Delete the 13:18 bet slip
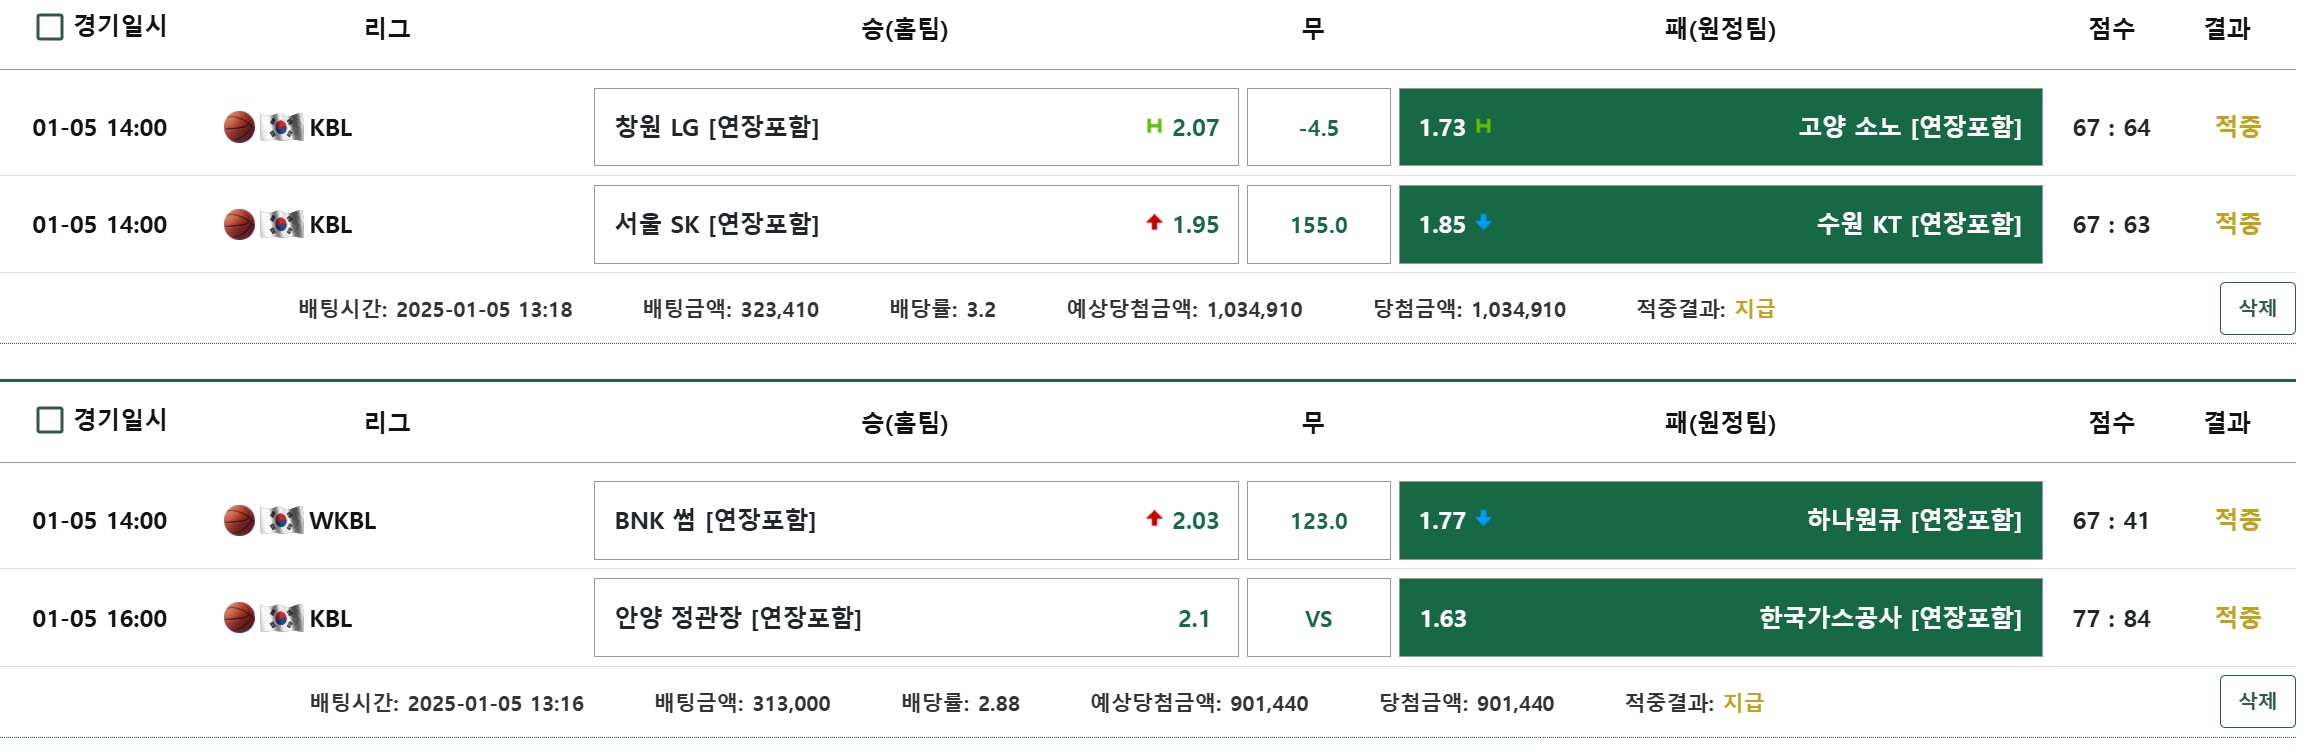This screenshot has width=2308, height=752. 2257,308
